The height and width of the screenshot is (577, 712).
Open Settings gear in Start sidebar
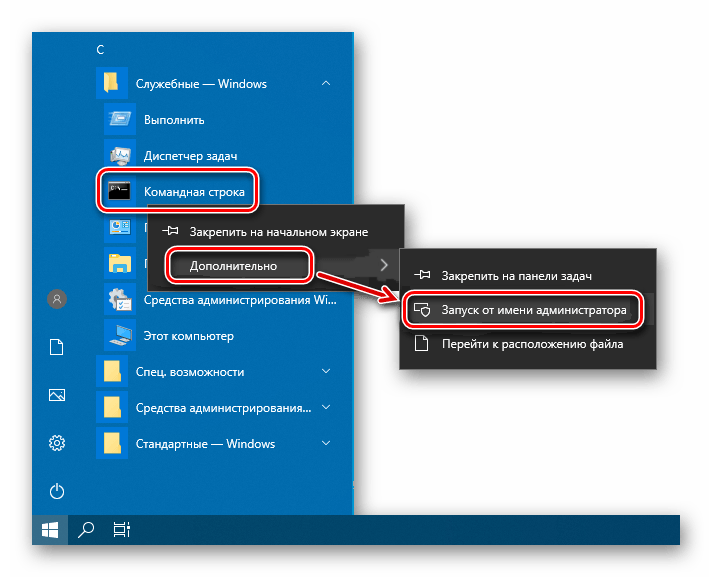point(57,443)
